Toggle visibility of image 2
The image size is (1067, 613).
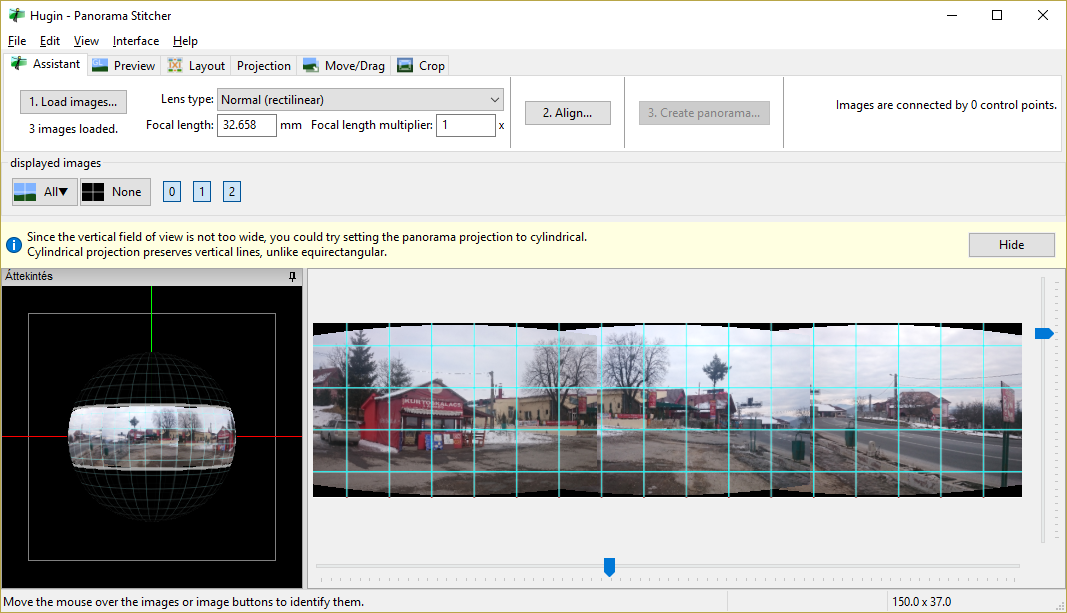(x=232, y=192)
